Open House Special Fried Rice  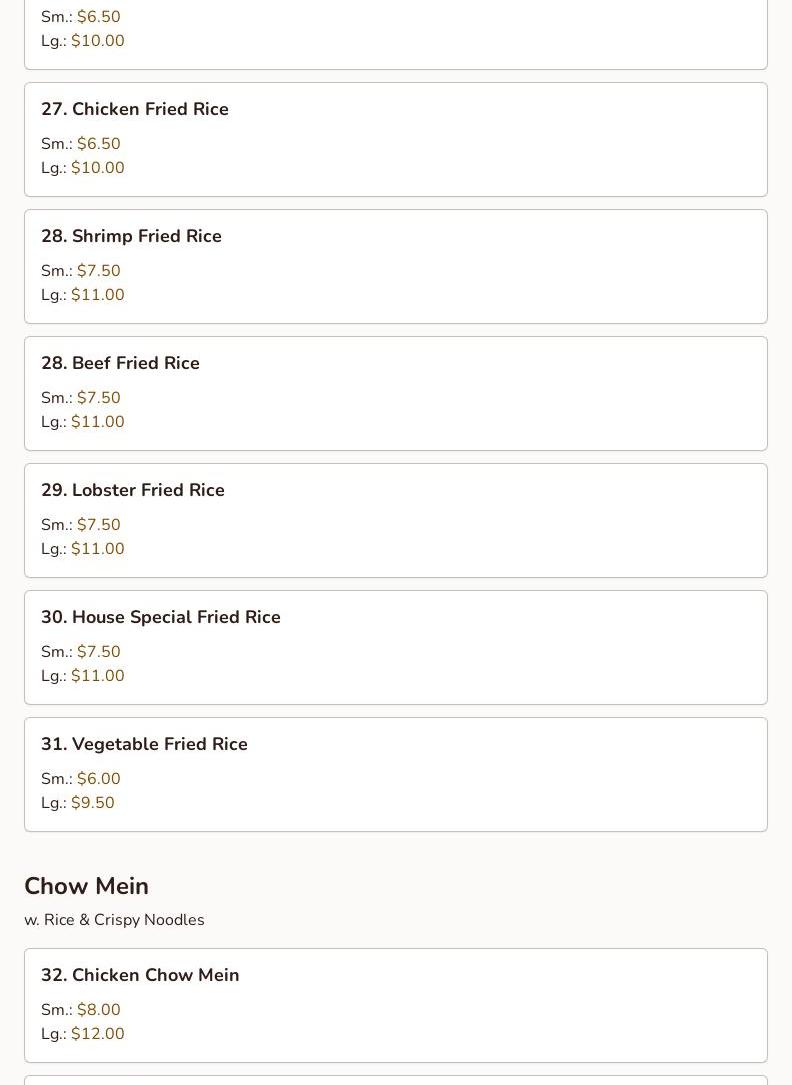point(396,647)
